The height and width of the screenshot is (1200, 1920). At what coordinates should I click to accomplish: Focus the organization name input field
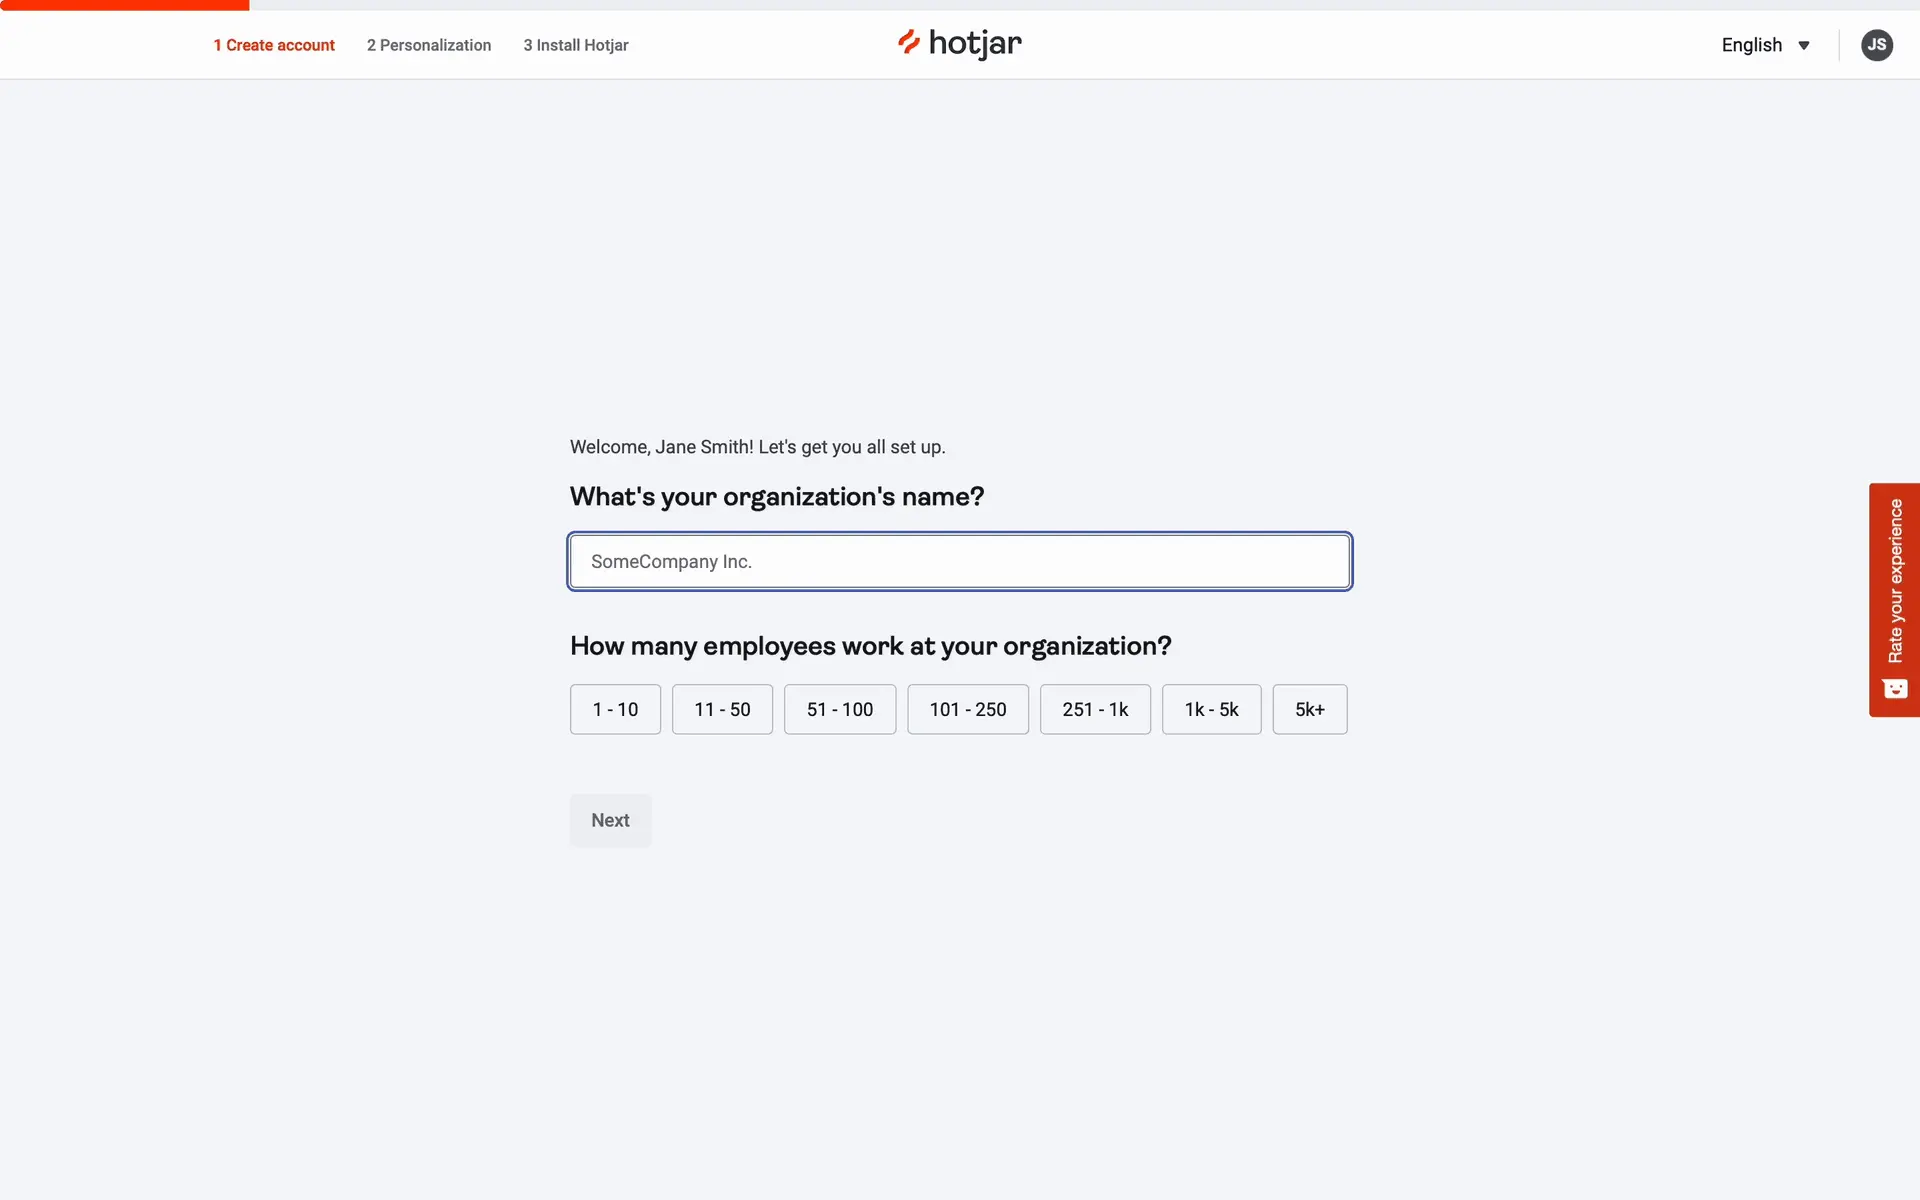click(960, 561)
